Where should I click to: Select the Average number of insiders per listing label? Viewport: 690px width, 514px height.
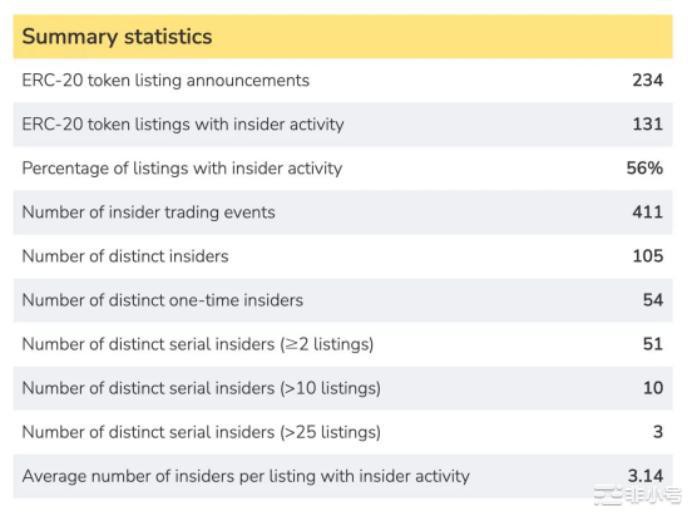click(x=245, y=476)
